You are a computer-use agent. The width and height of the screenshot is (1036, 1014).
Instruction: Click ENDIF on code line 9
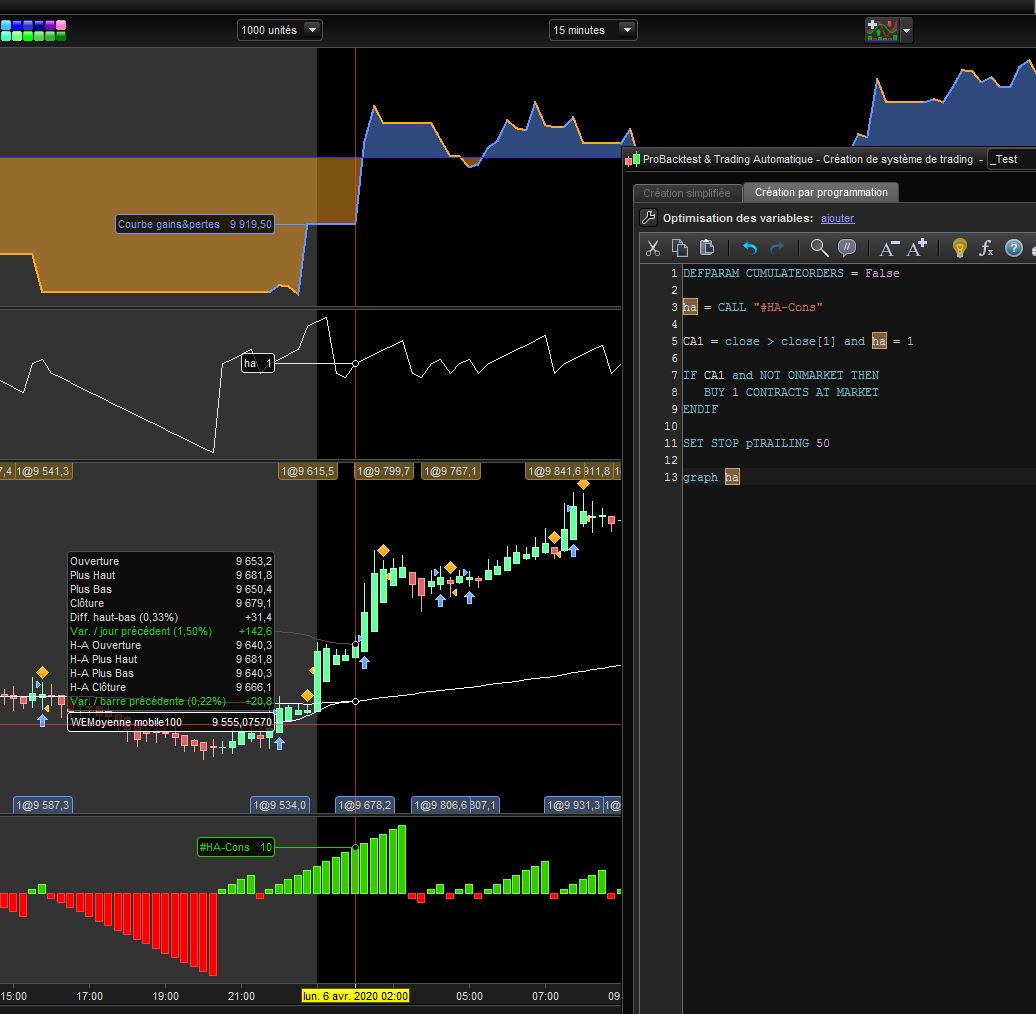pyautogui.click(x=700, y=410)
